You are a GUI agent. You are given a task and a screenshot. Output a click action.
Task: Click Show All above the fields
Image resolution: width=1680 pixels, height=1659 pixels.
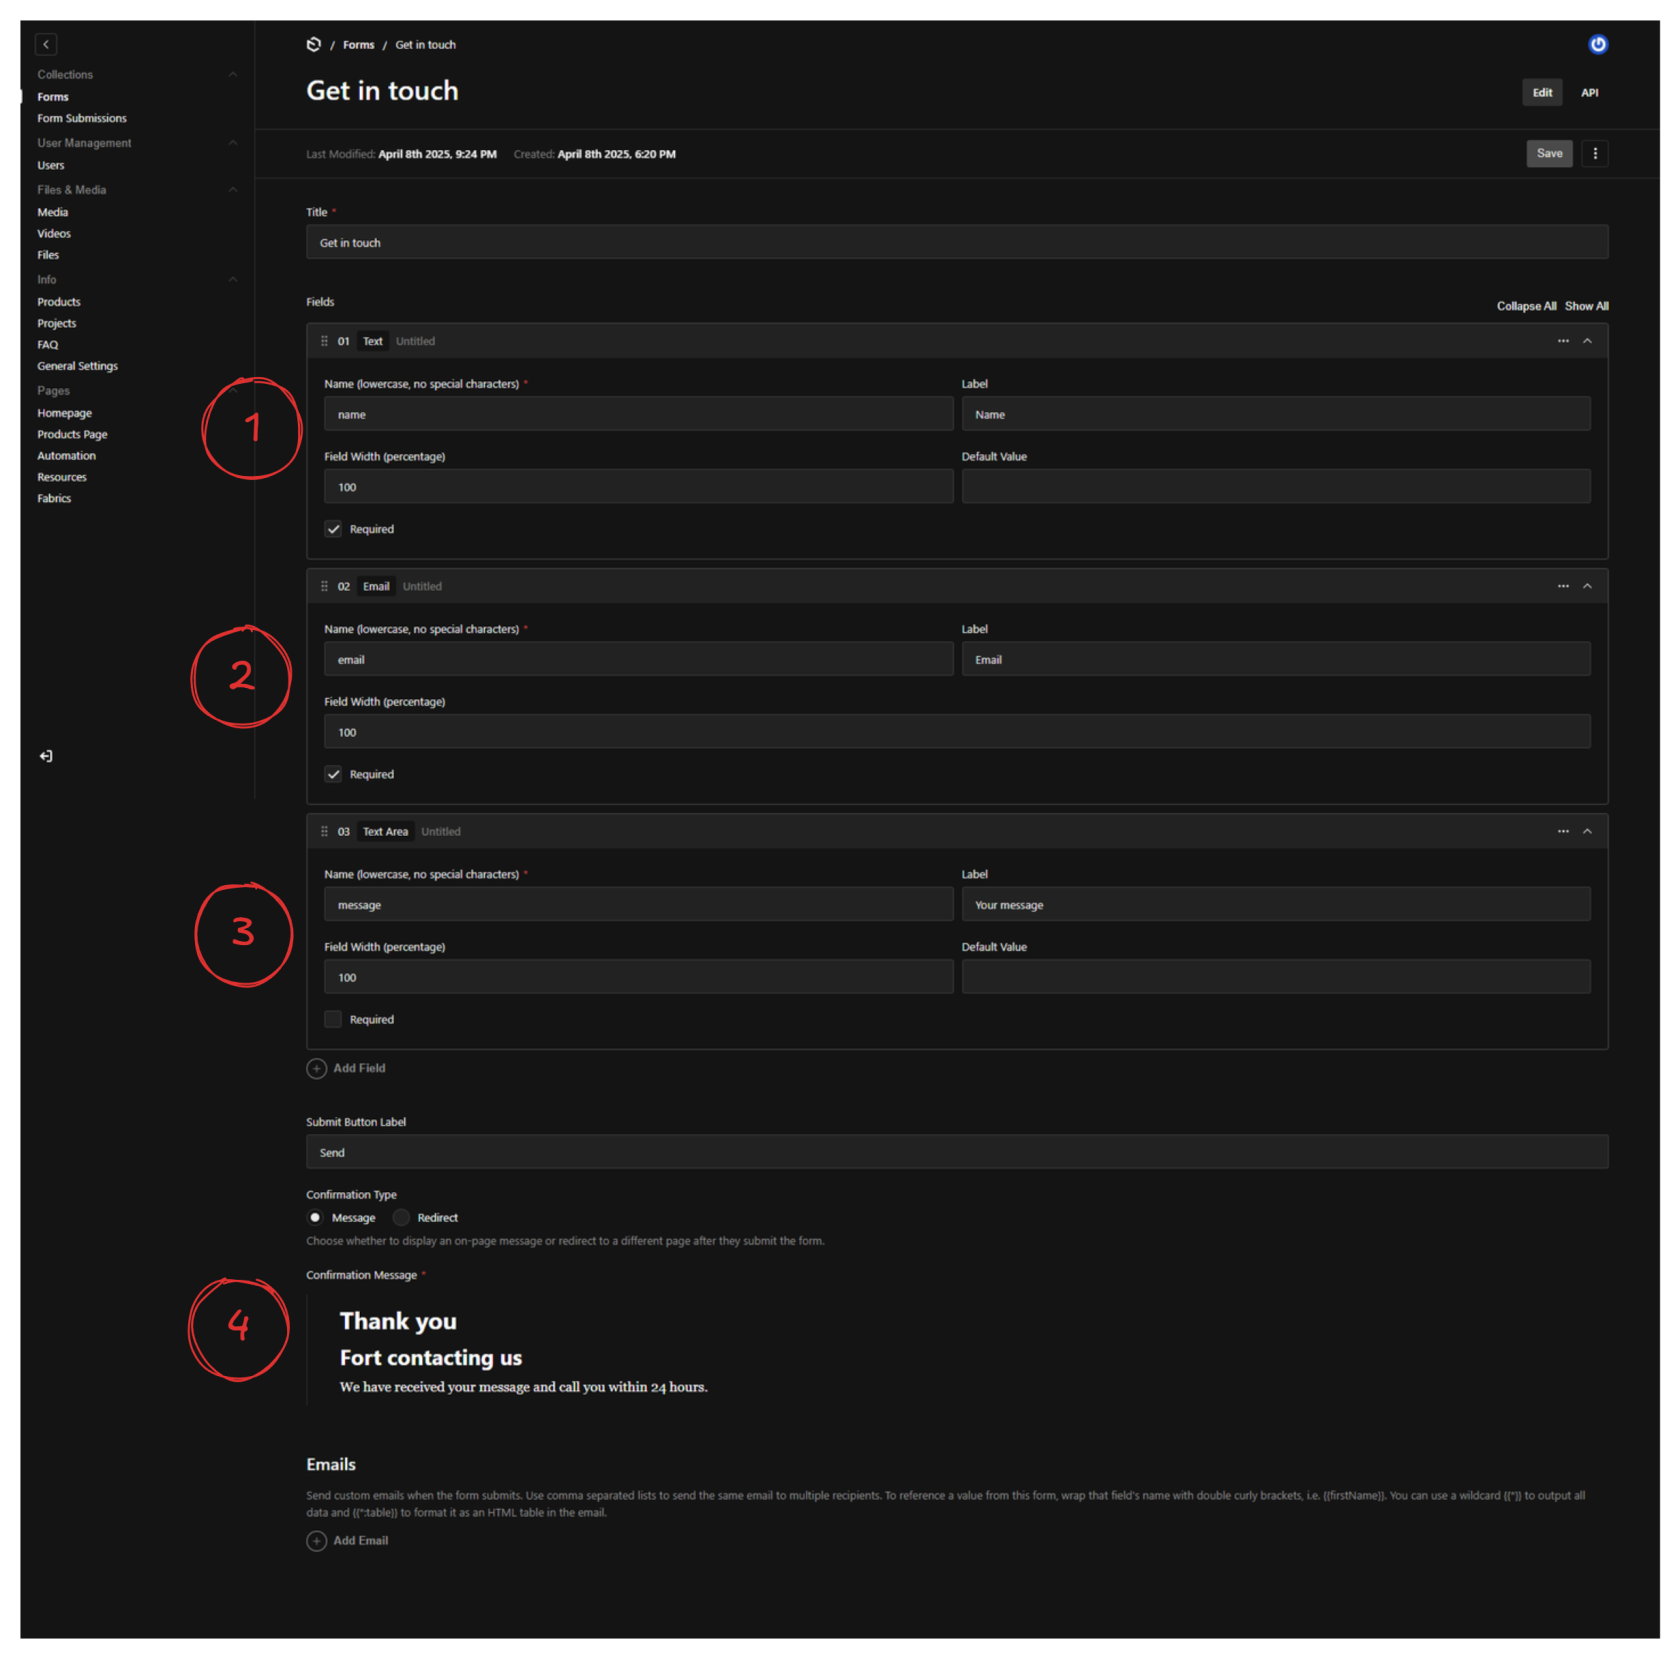tap(1587, 306)
